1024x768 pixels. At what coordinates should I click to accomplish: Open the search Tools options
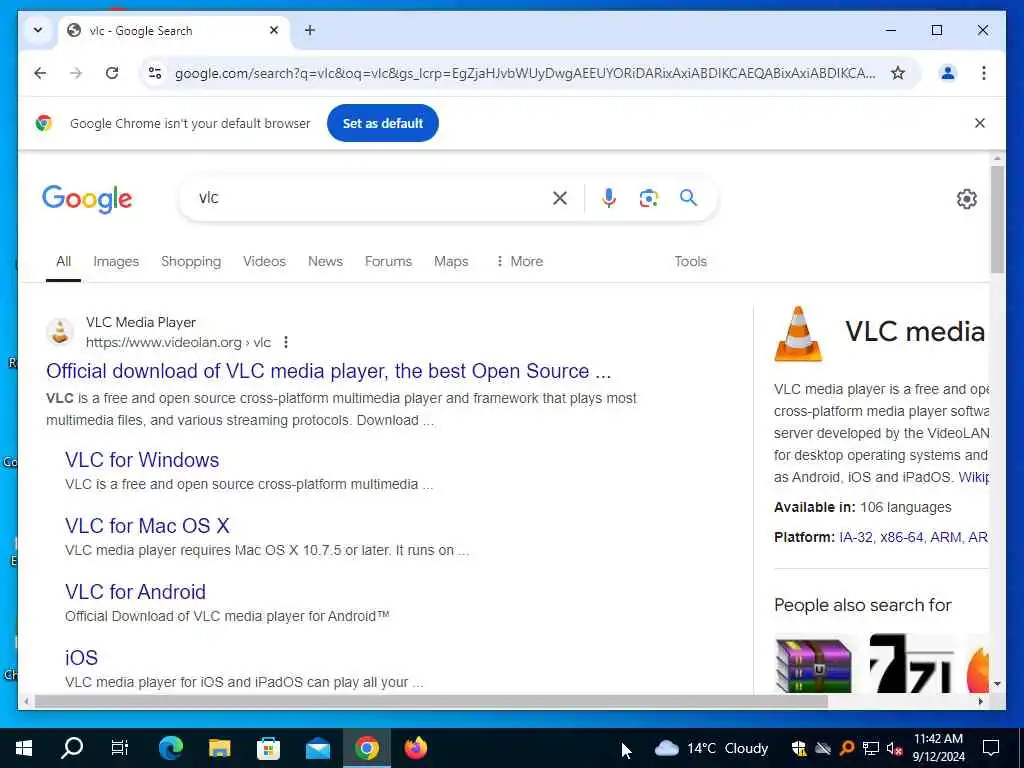pos(690,261)
